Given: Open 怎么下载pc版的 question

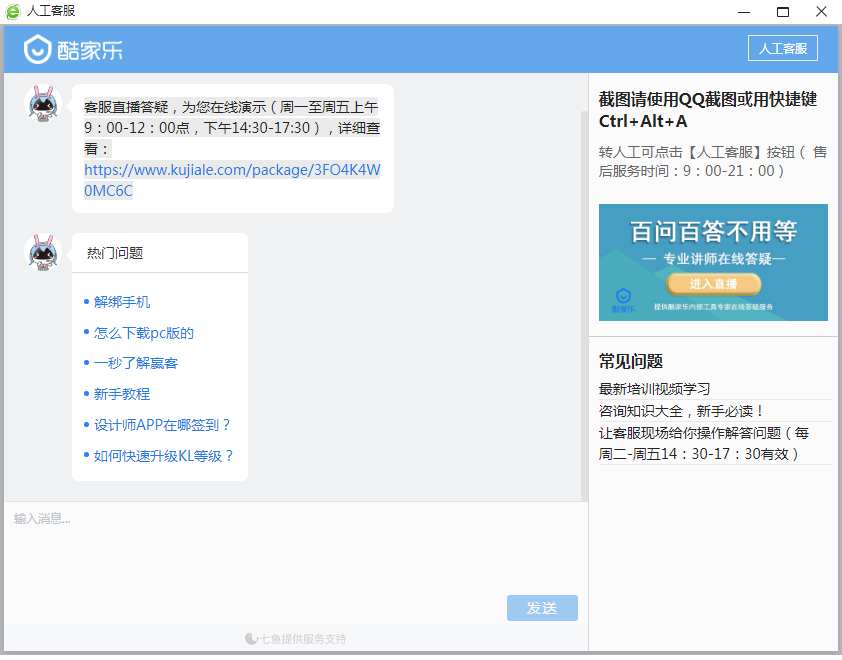Looking at the screenshot, I should point(144,333).
